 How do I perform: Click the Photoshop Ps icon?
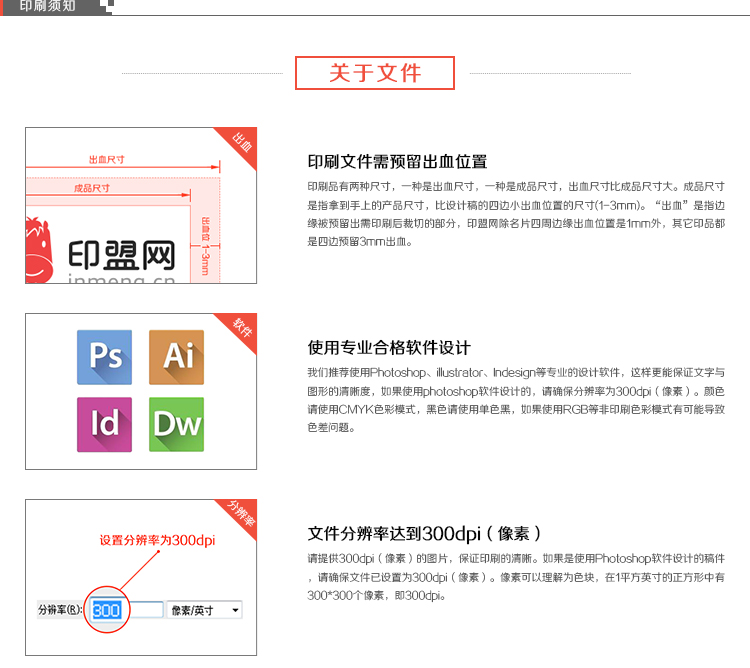click(x=104, y=357)
